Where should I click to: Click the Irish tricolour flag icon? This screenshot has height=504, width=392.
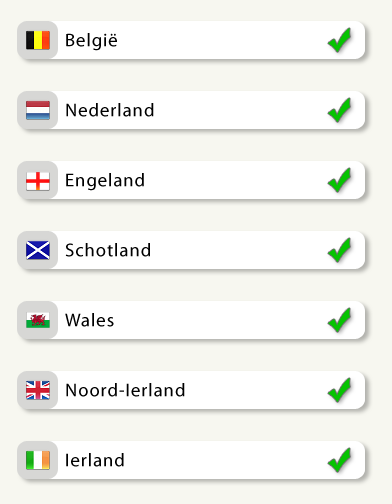[38, 460]
